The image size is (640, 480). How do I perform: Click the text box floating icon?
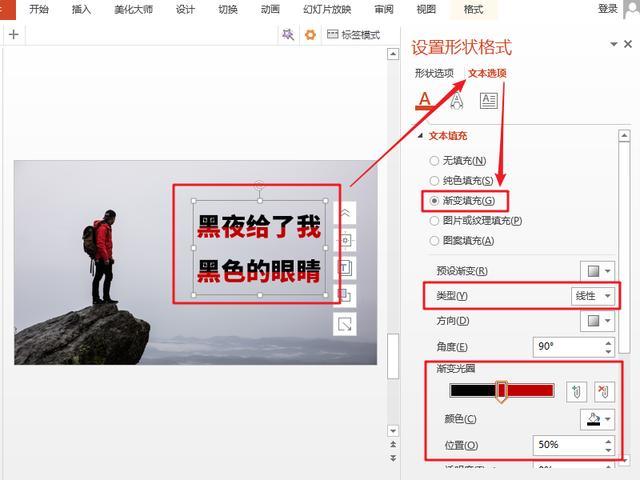click(x=345, y=268)
